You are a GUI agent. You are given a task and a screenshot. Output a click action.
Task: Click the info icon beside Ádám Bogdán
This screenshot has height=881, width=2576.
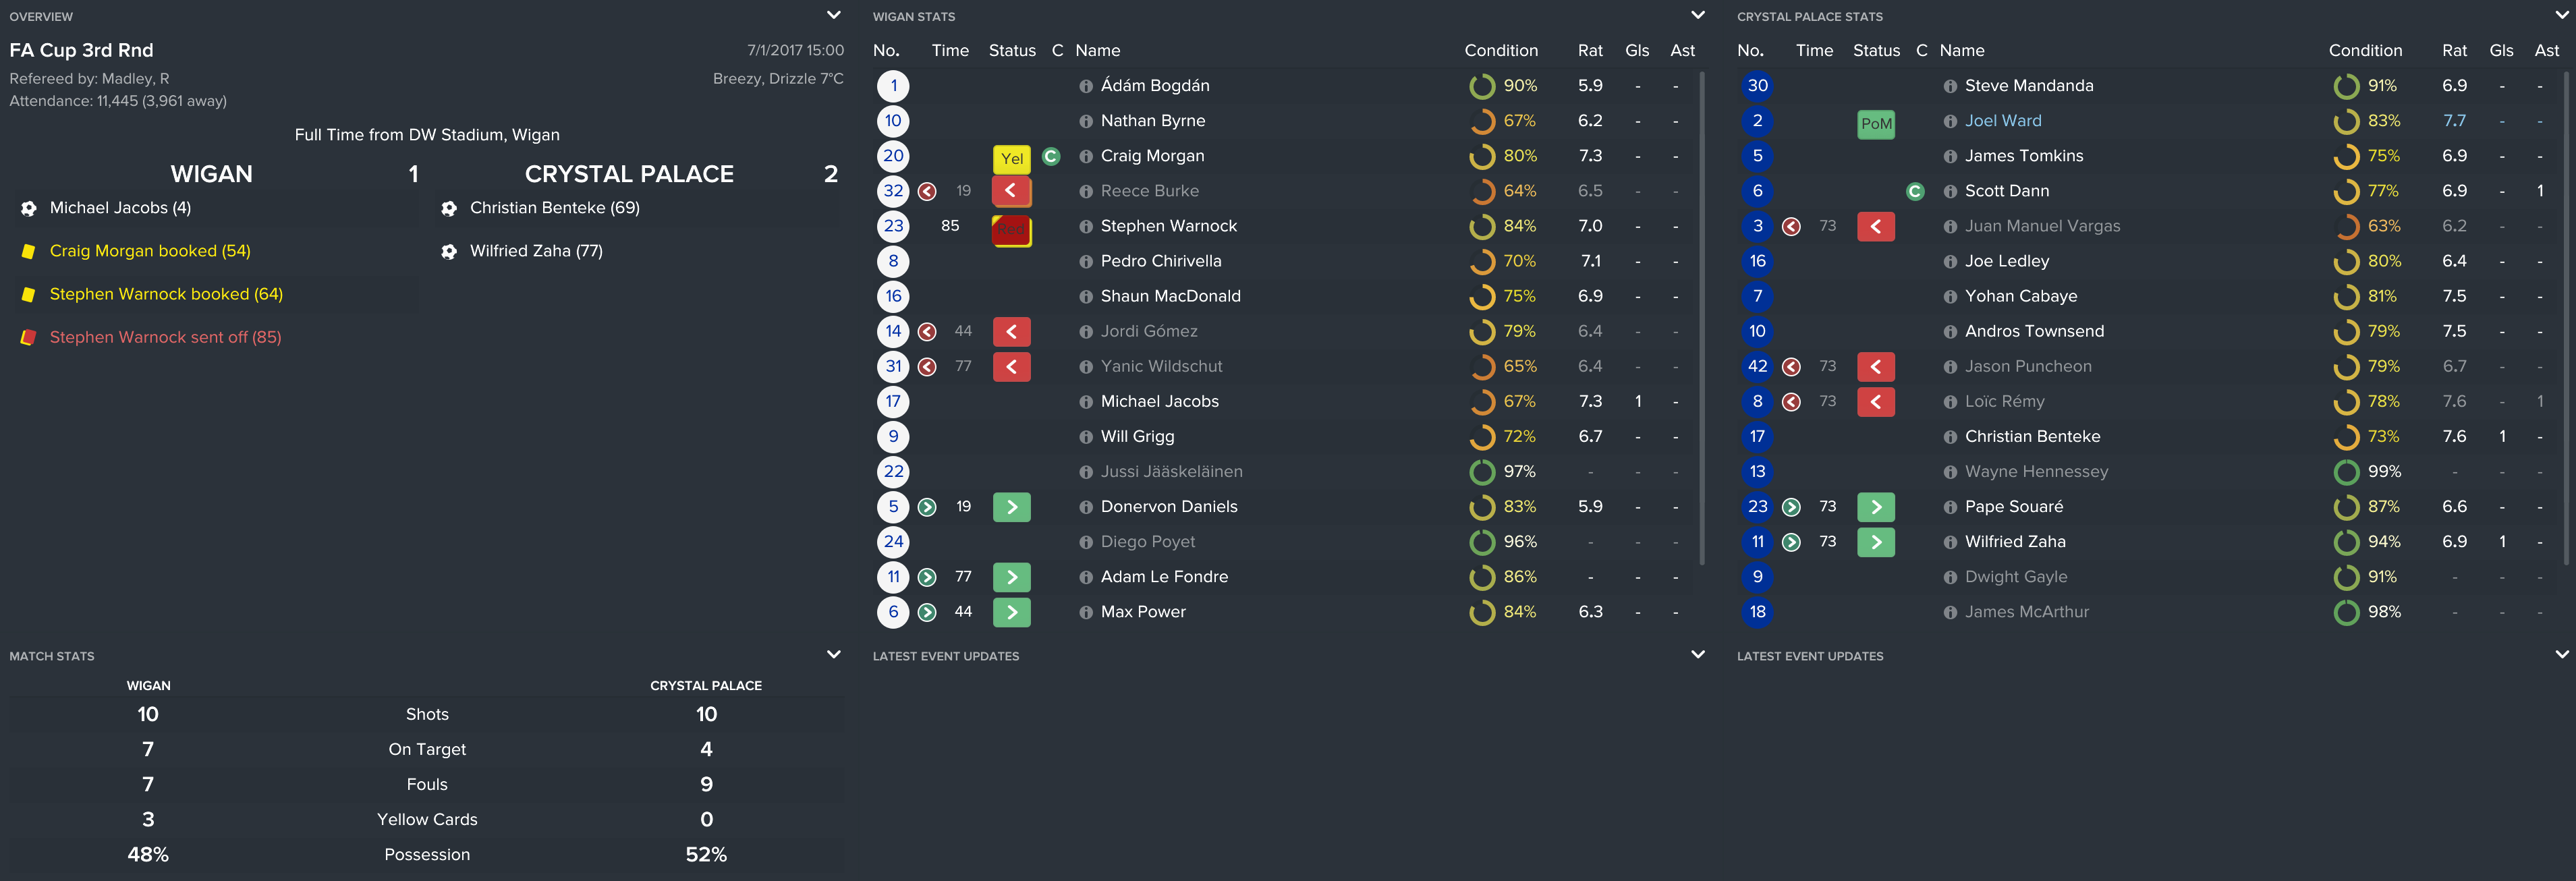pyautogui.click(x=1085, y=87)
